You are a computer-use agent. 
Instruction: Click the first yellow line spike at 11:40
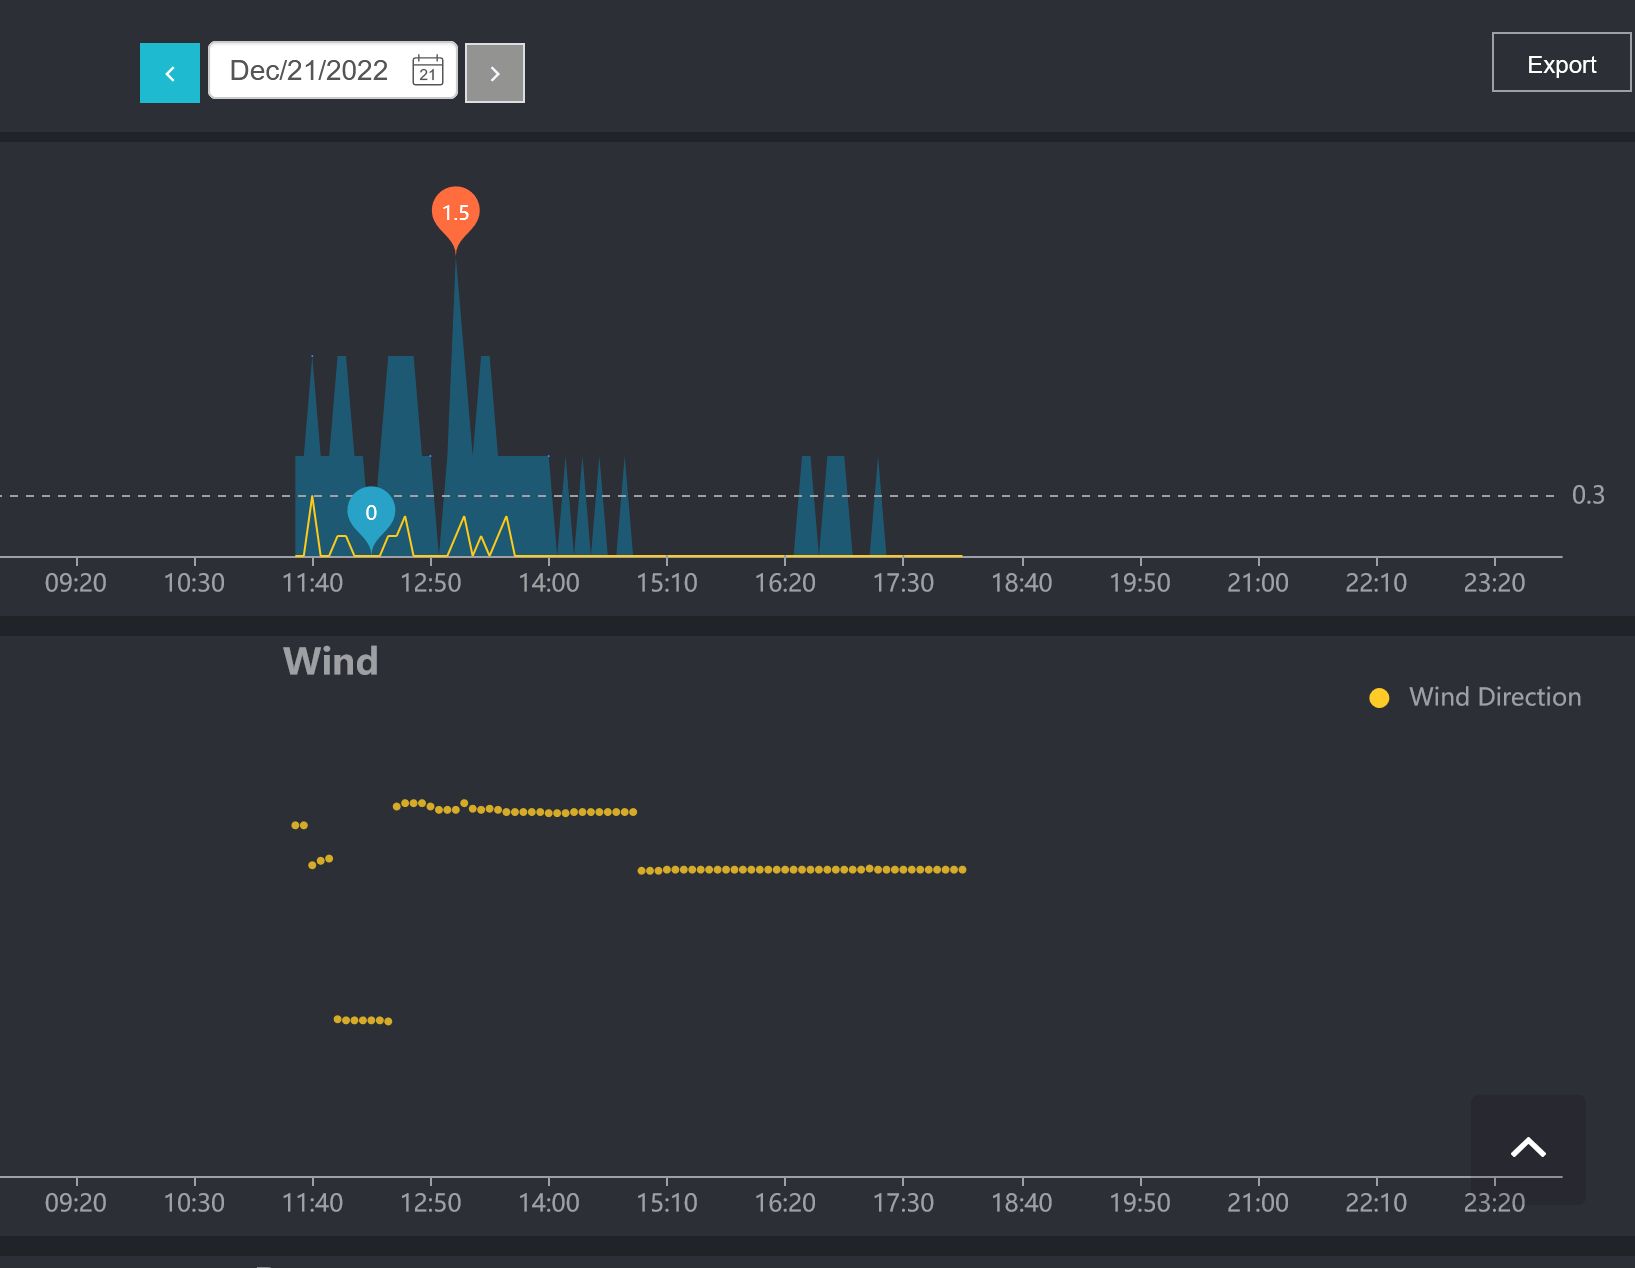click(x=313, y=500)
